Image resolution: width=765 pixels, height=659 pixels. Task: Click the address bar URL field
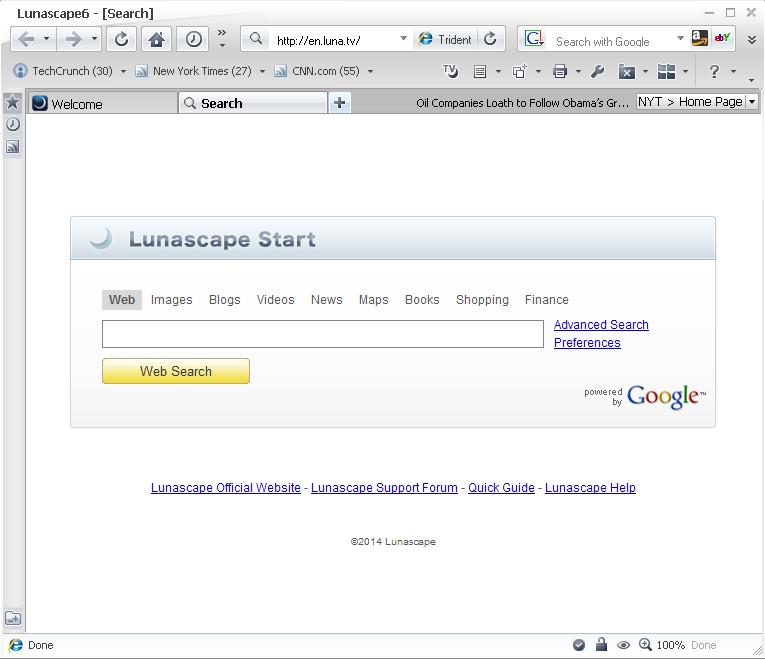tap(335, 40)
